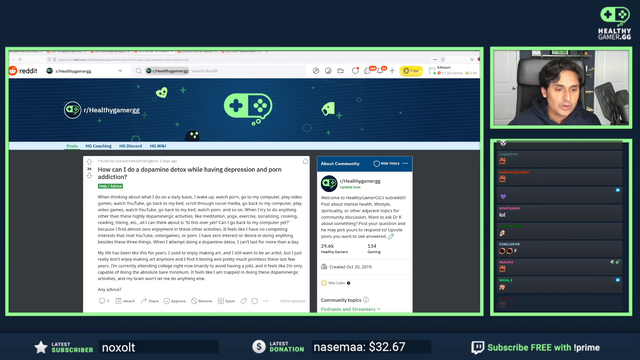Click r/Healthygamergg link in About Community
The width and height of the screenshot is (640, 360).
(360, 181)
